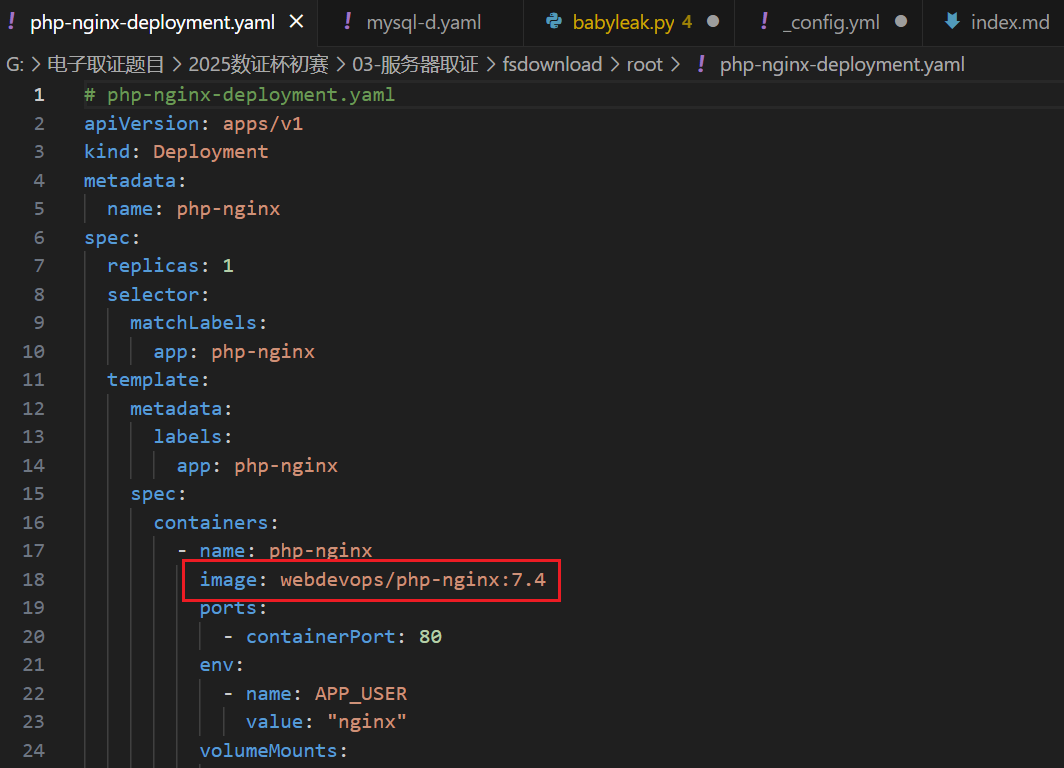Select the index.md tab
This screenshot has width=1064, height=768.
point(1009,21)
